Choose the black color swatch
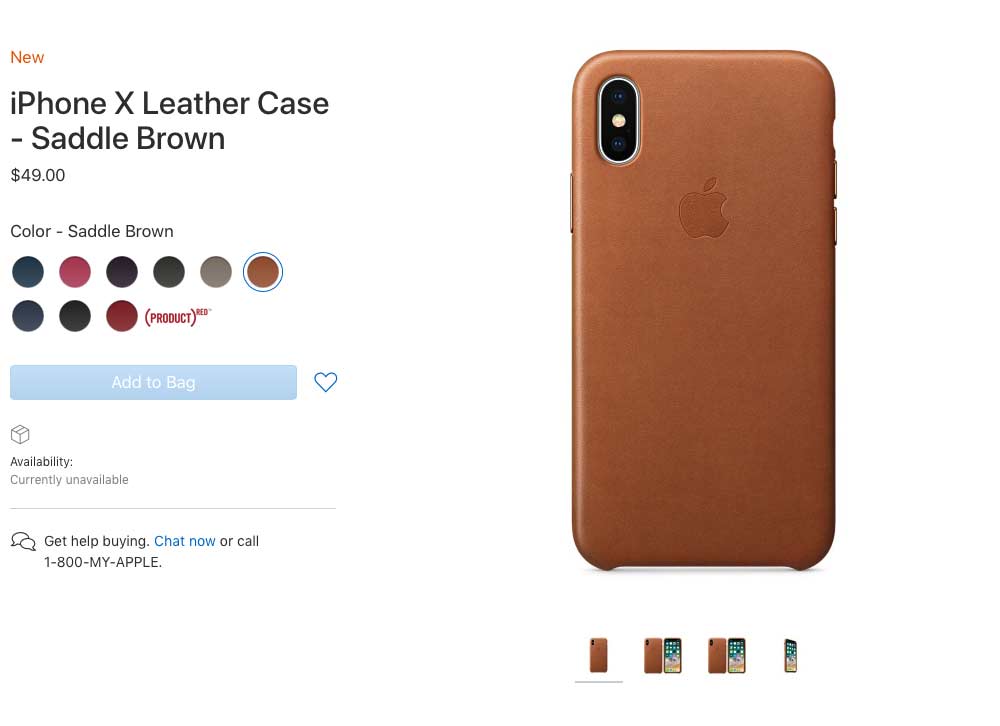Screen dimensions: 1000x726 (x=75, y=316)
